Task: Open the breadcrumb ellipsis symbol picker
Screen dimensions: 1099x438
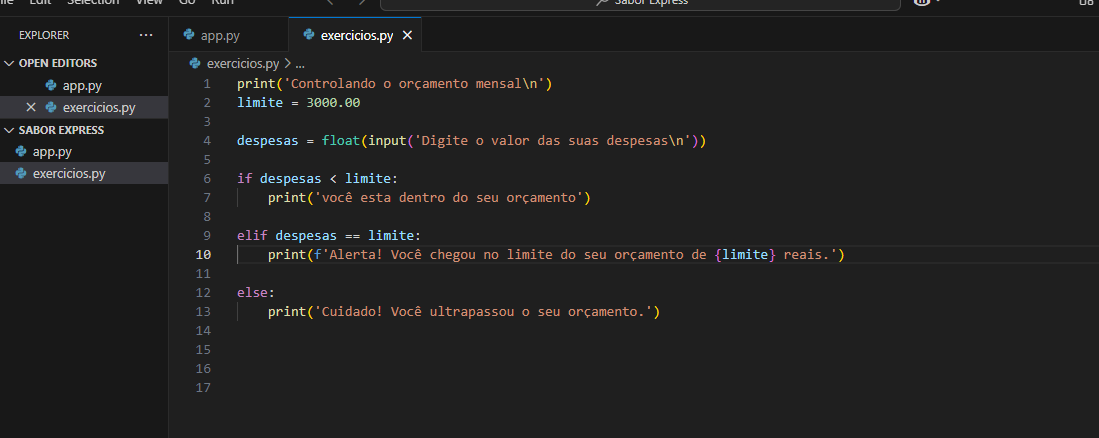Action: pyautogui.click(x=300, y=63)
